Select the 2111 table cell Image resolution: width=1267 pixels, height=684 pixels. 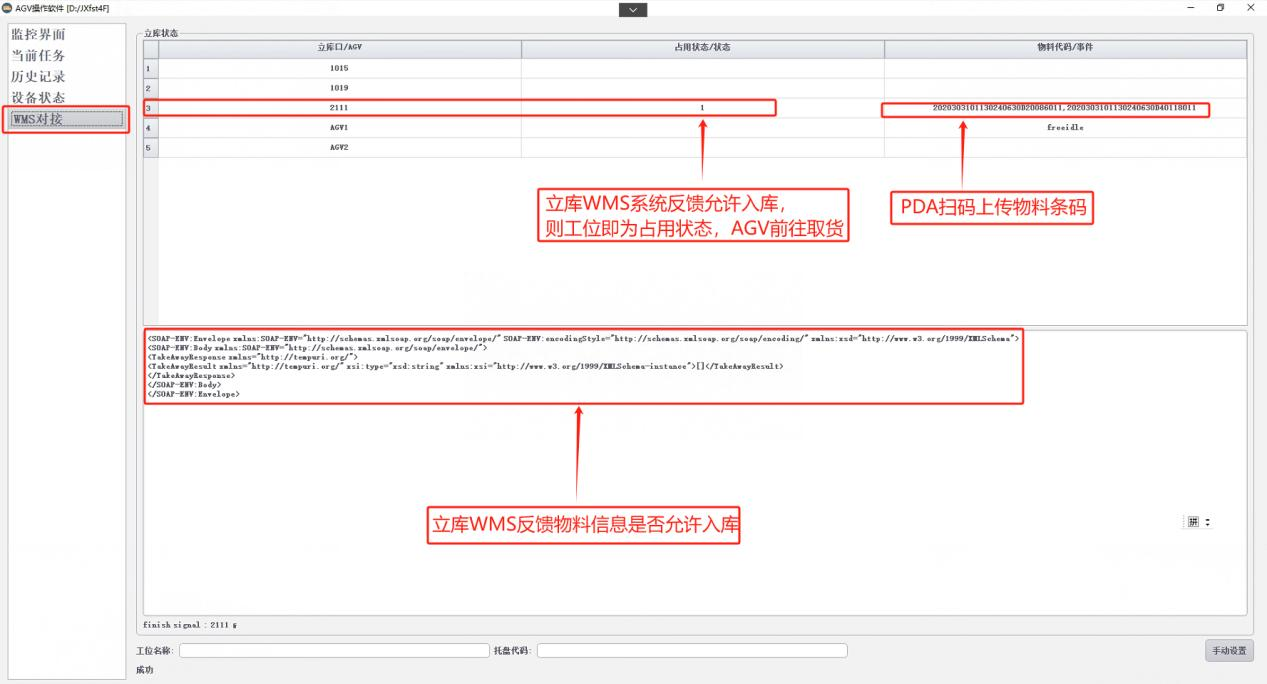click(x=340, y=108)
